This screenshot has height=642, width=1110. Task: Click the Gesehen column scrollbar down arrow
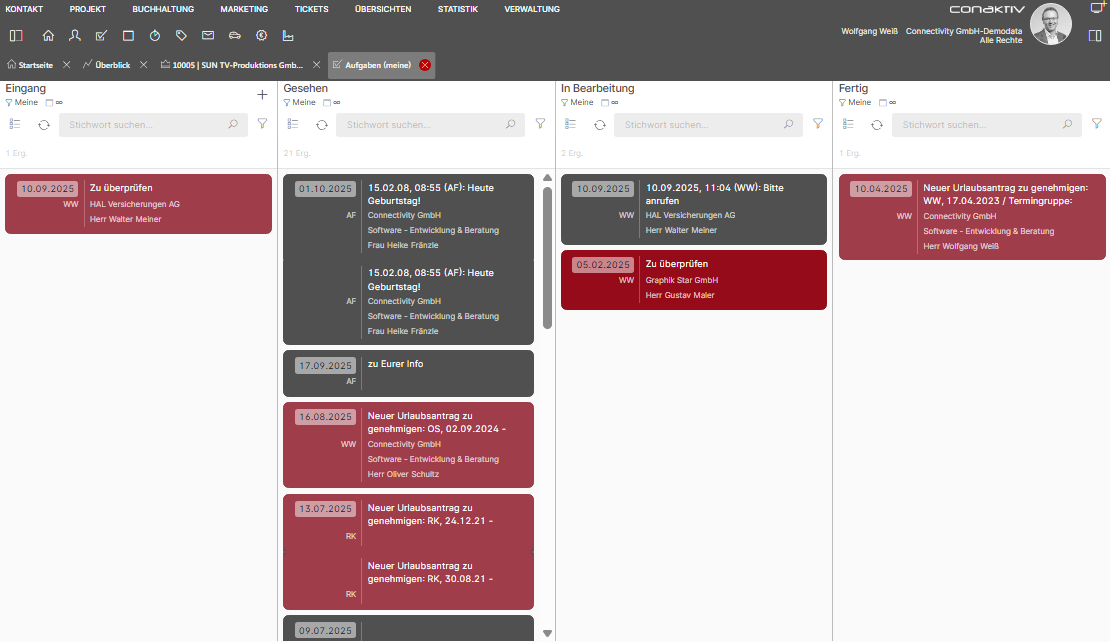(547, 634)
